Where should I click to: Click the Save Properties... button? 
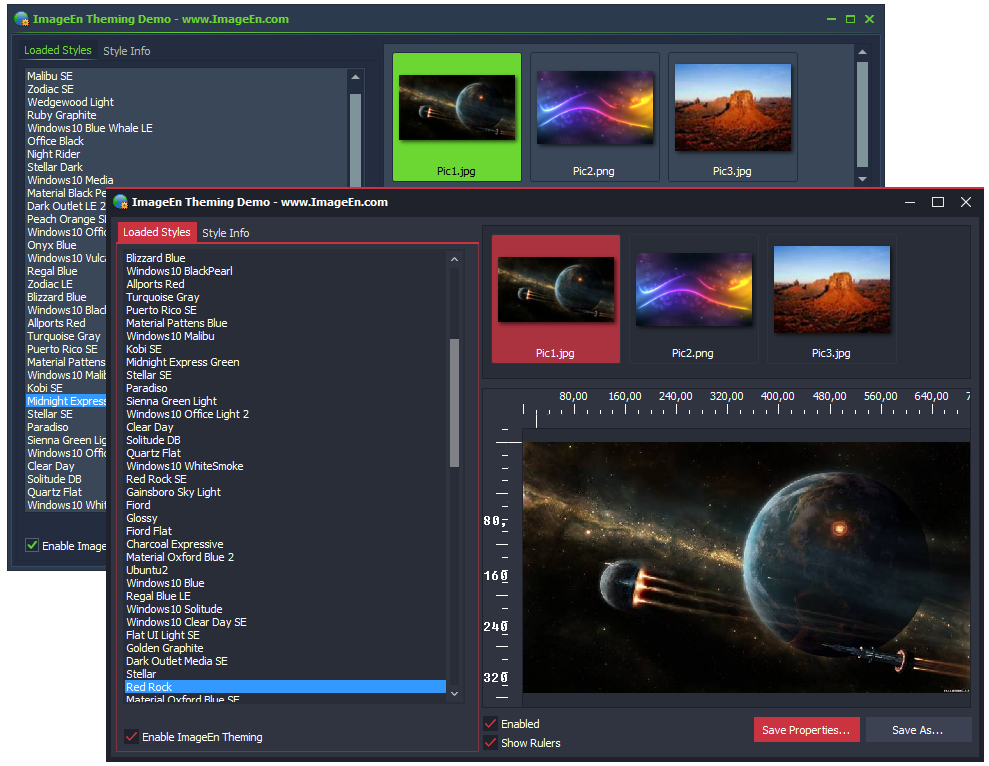click(x=806, y=729)
